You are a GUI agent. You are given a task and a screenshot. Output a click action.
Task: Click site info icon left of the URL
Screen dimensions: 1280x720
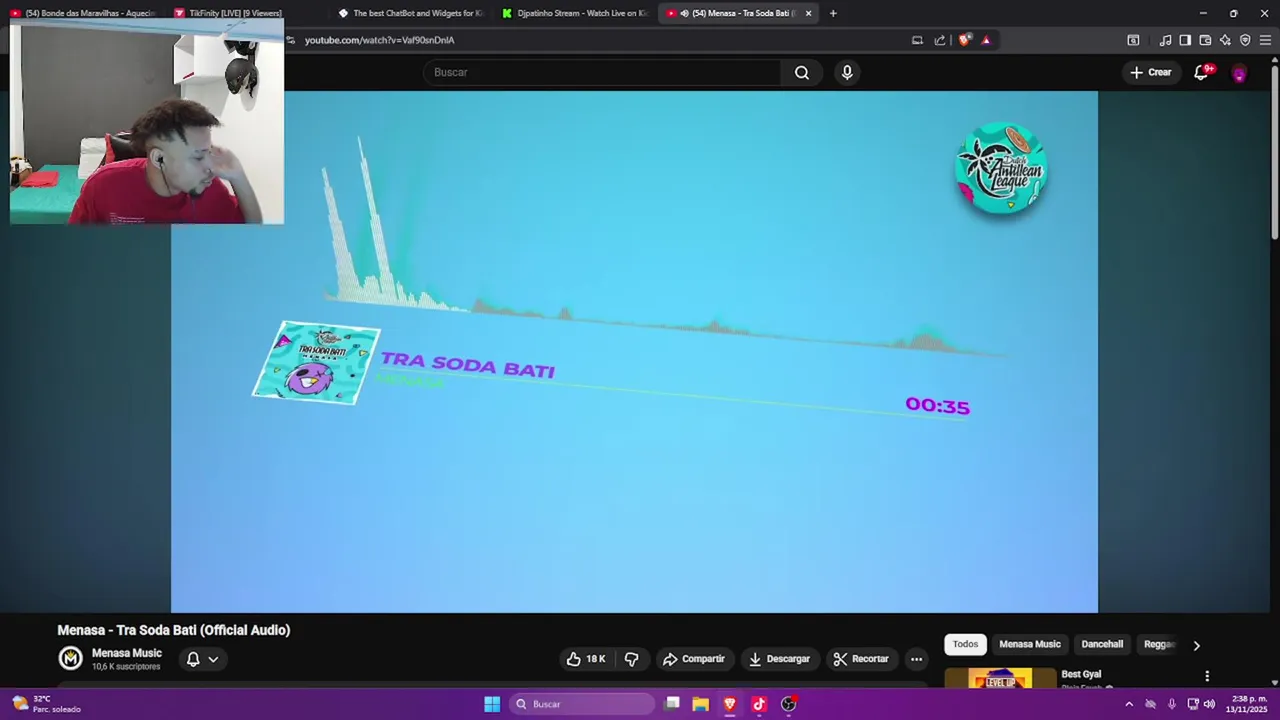pos(291,40)
